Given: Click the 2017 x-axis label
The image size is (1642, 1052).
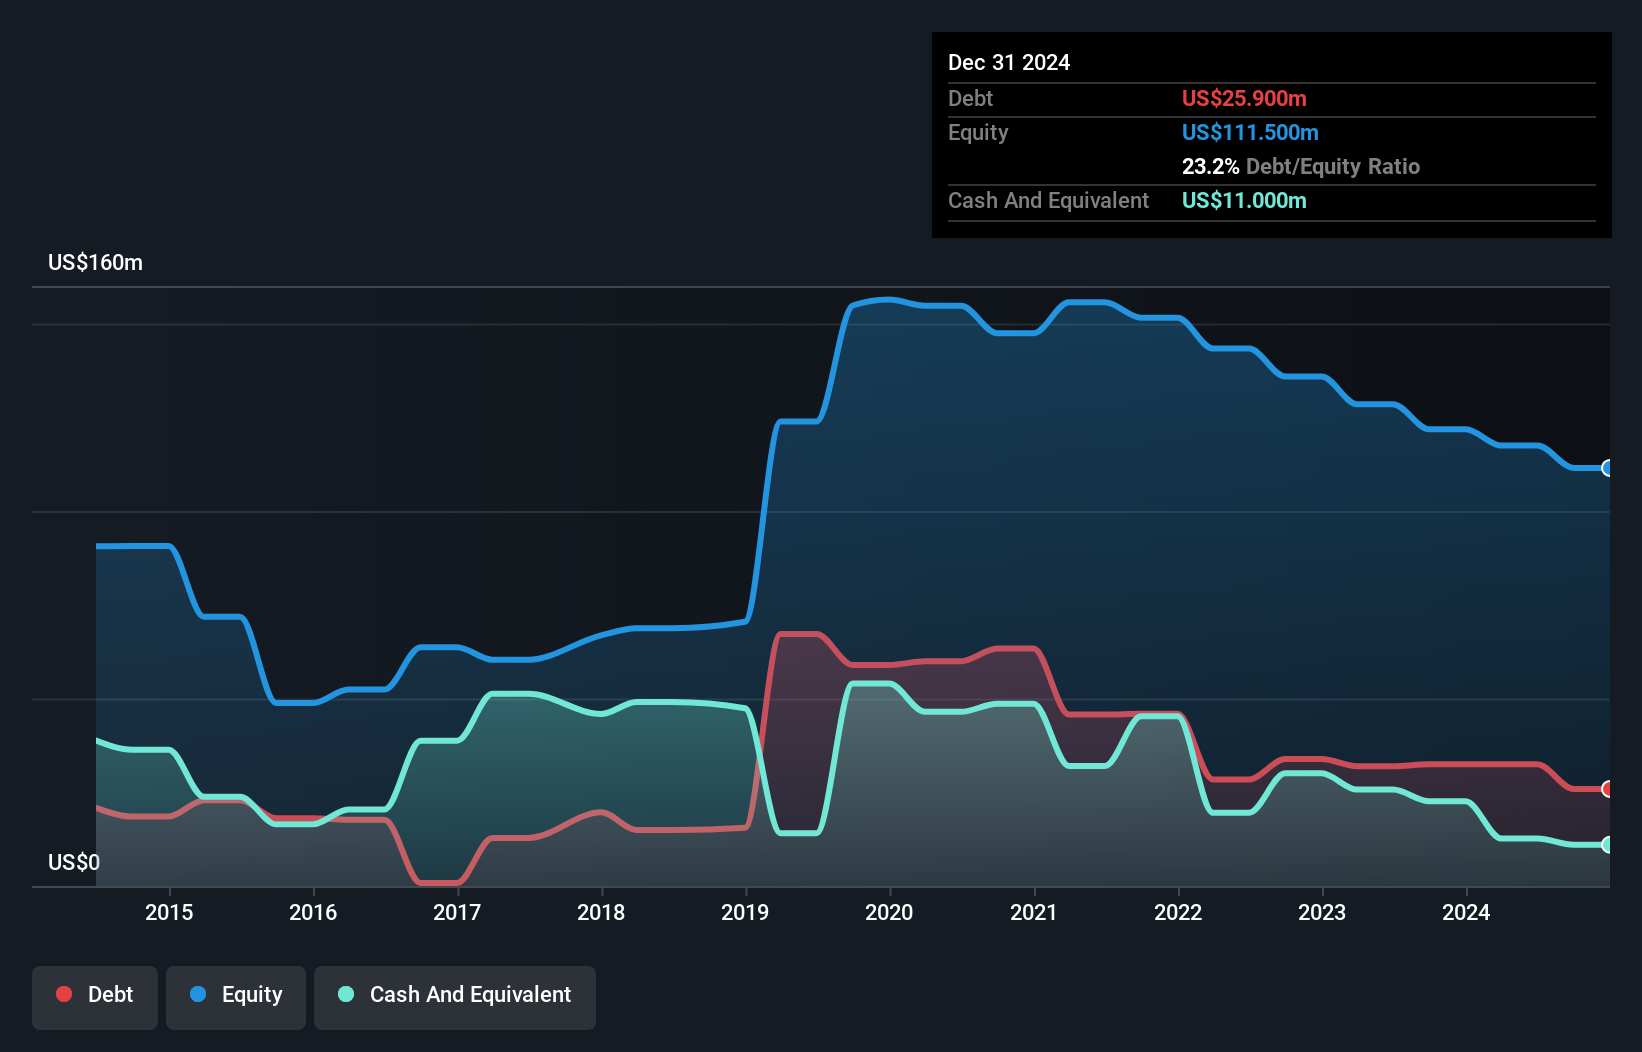Looking at the screenshot, I should (457, 912).
